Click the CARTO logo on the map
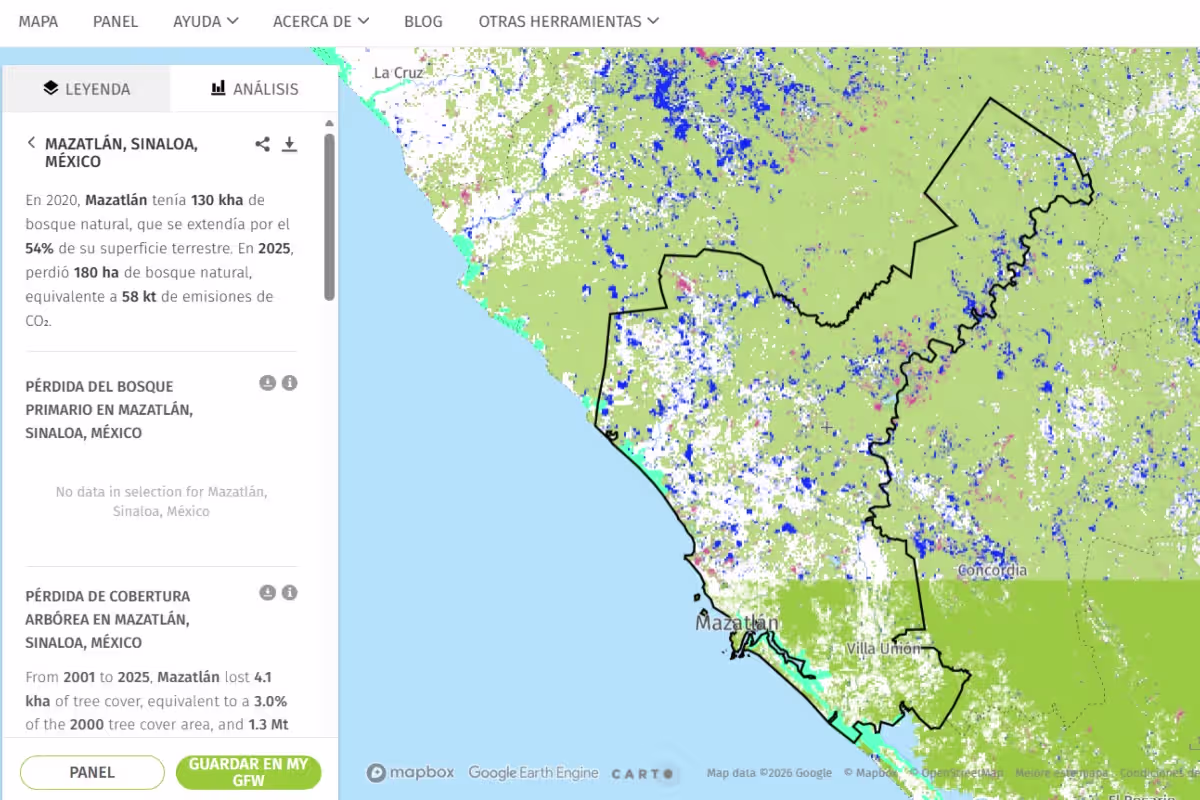Image resolution: width=1200 pixels, height=800 pixels. coord(642,774)
